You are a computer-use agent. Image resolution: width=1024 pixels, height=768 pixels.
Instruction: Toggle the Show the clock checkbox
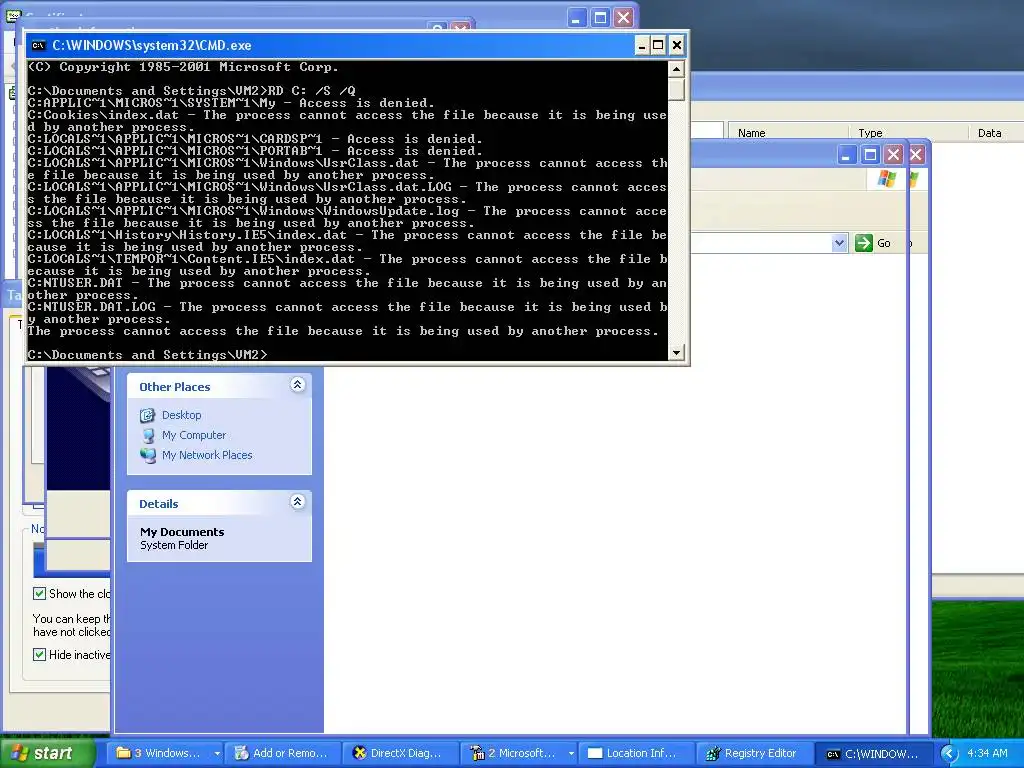(x=39, y=594)
